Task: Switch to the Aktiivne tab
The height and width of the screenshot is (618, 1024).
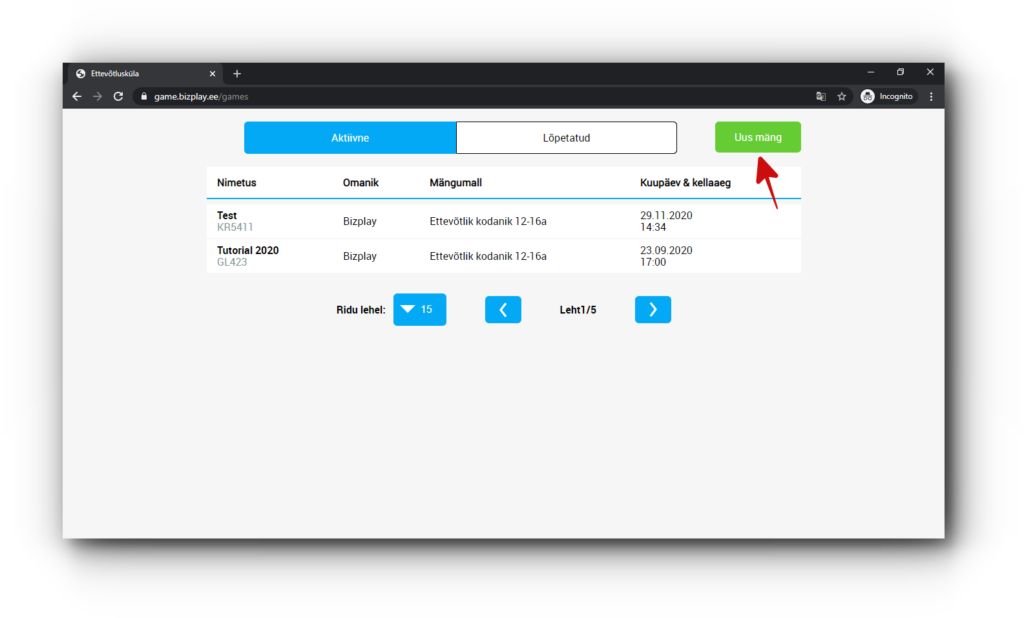Action: coord(350,138)
